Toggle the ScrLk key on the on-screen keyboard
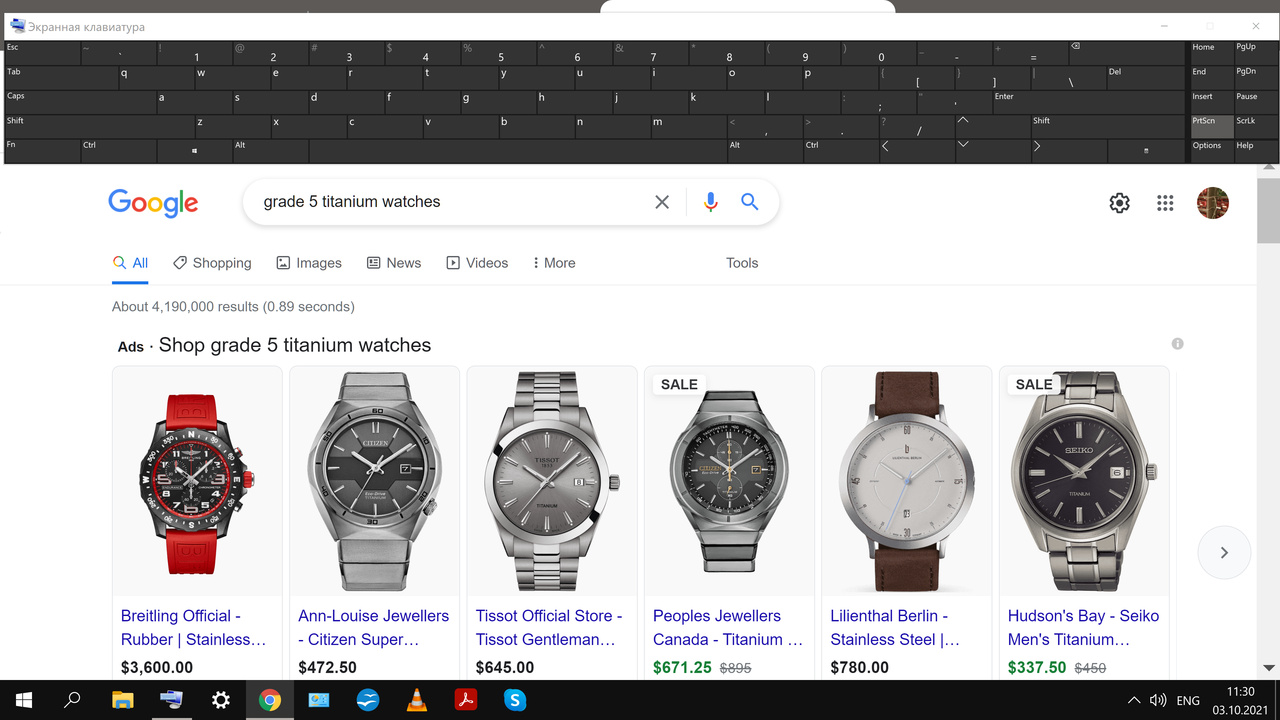This screenshot has height=720, width=1280. point(1256,127)
